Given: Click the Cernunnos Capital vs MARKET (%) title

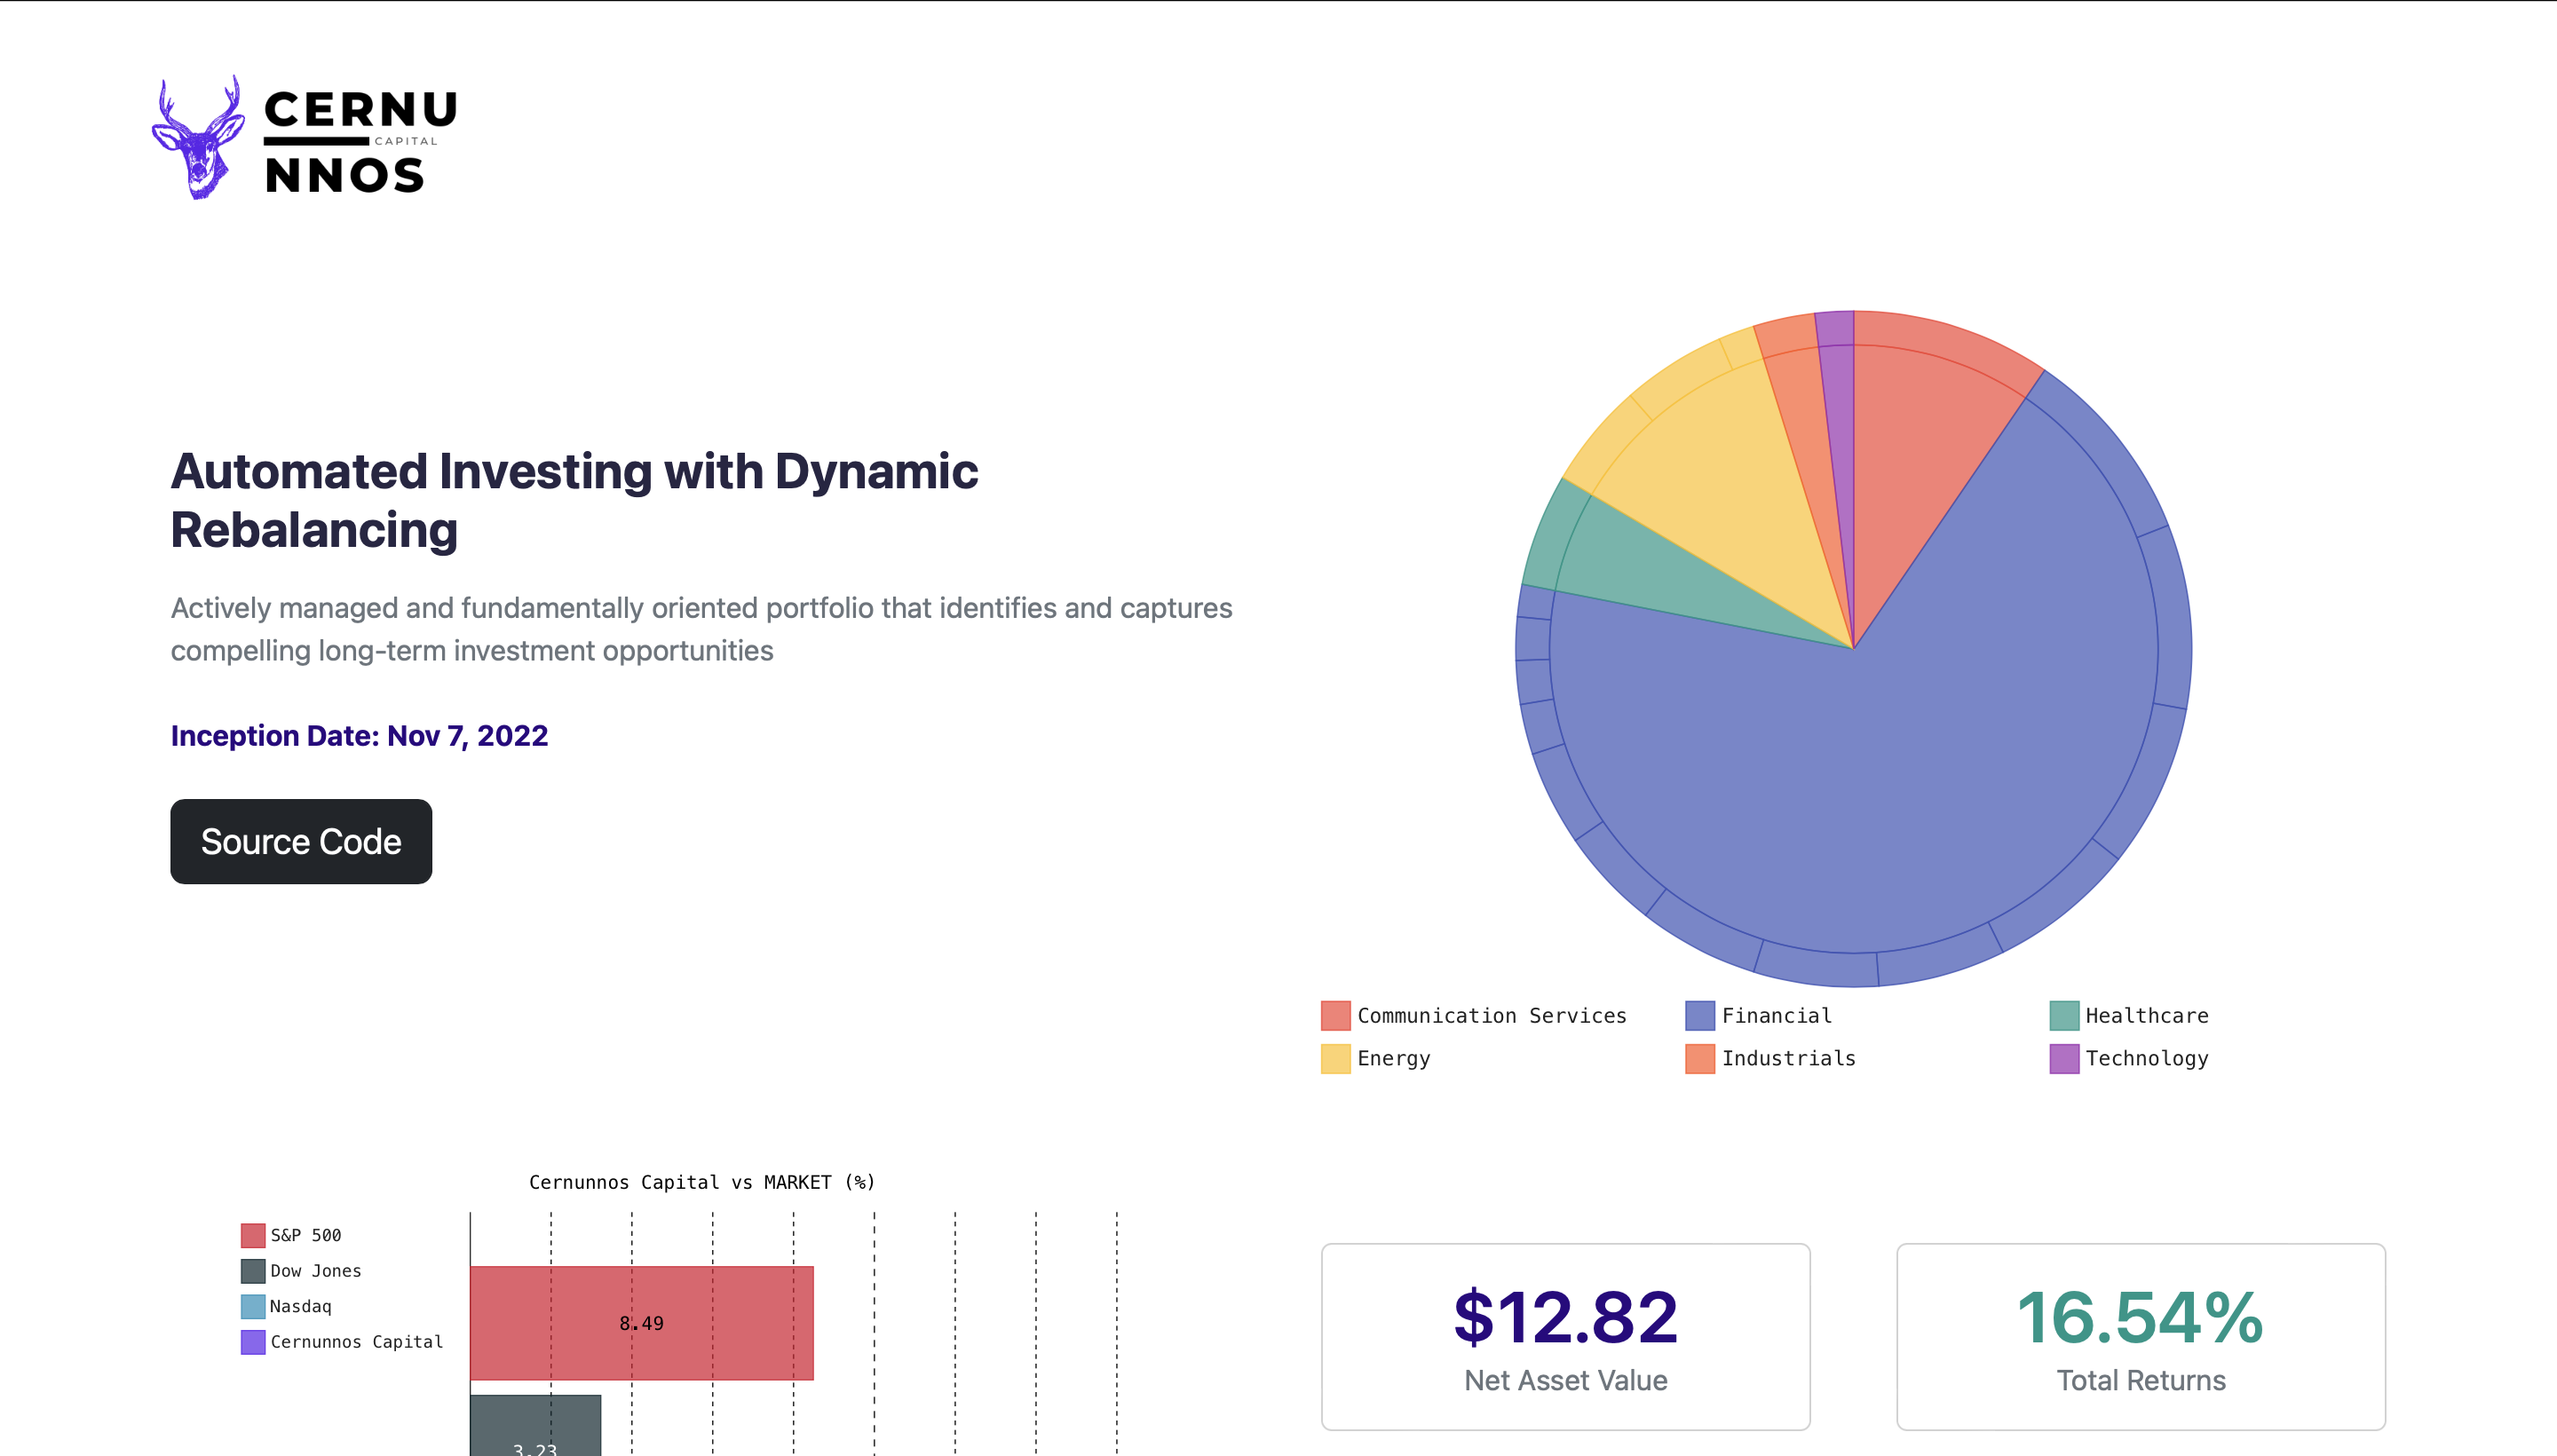Looking at the screenshot, I should (x=702, y=1182).
